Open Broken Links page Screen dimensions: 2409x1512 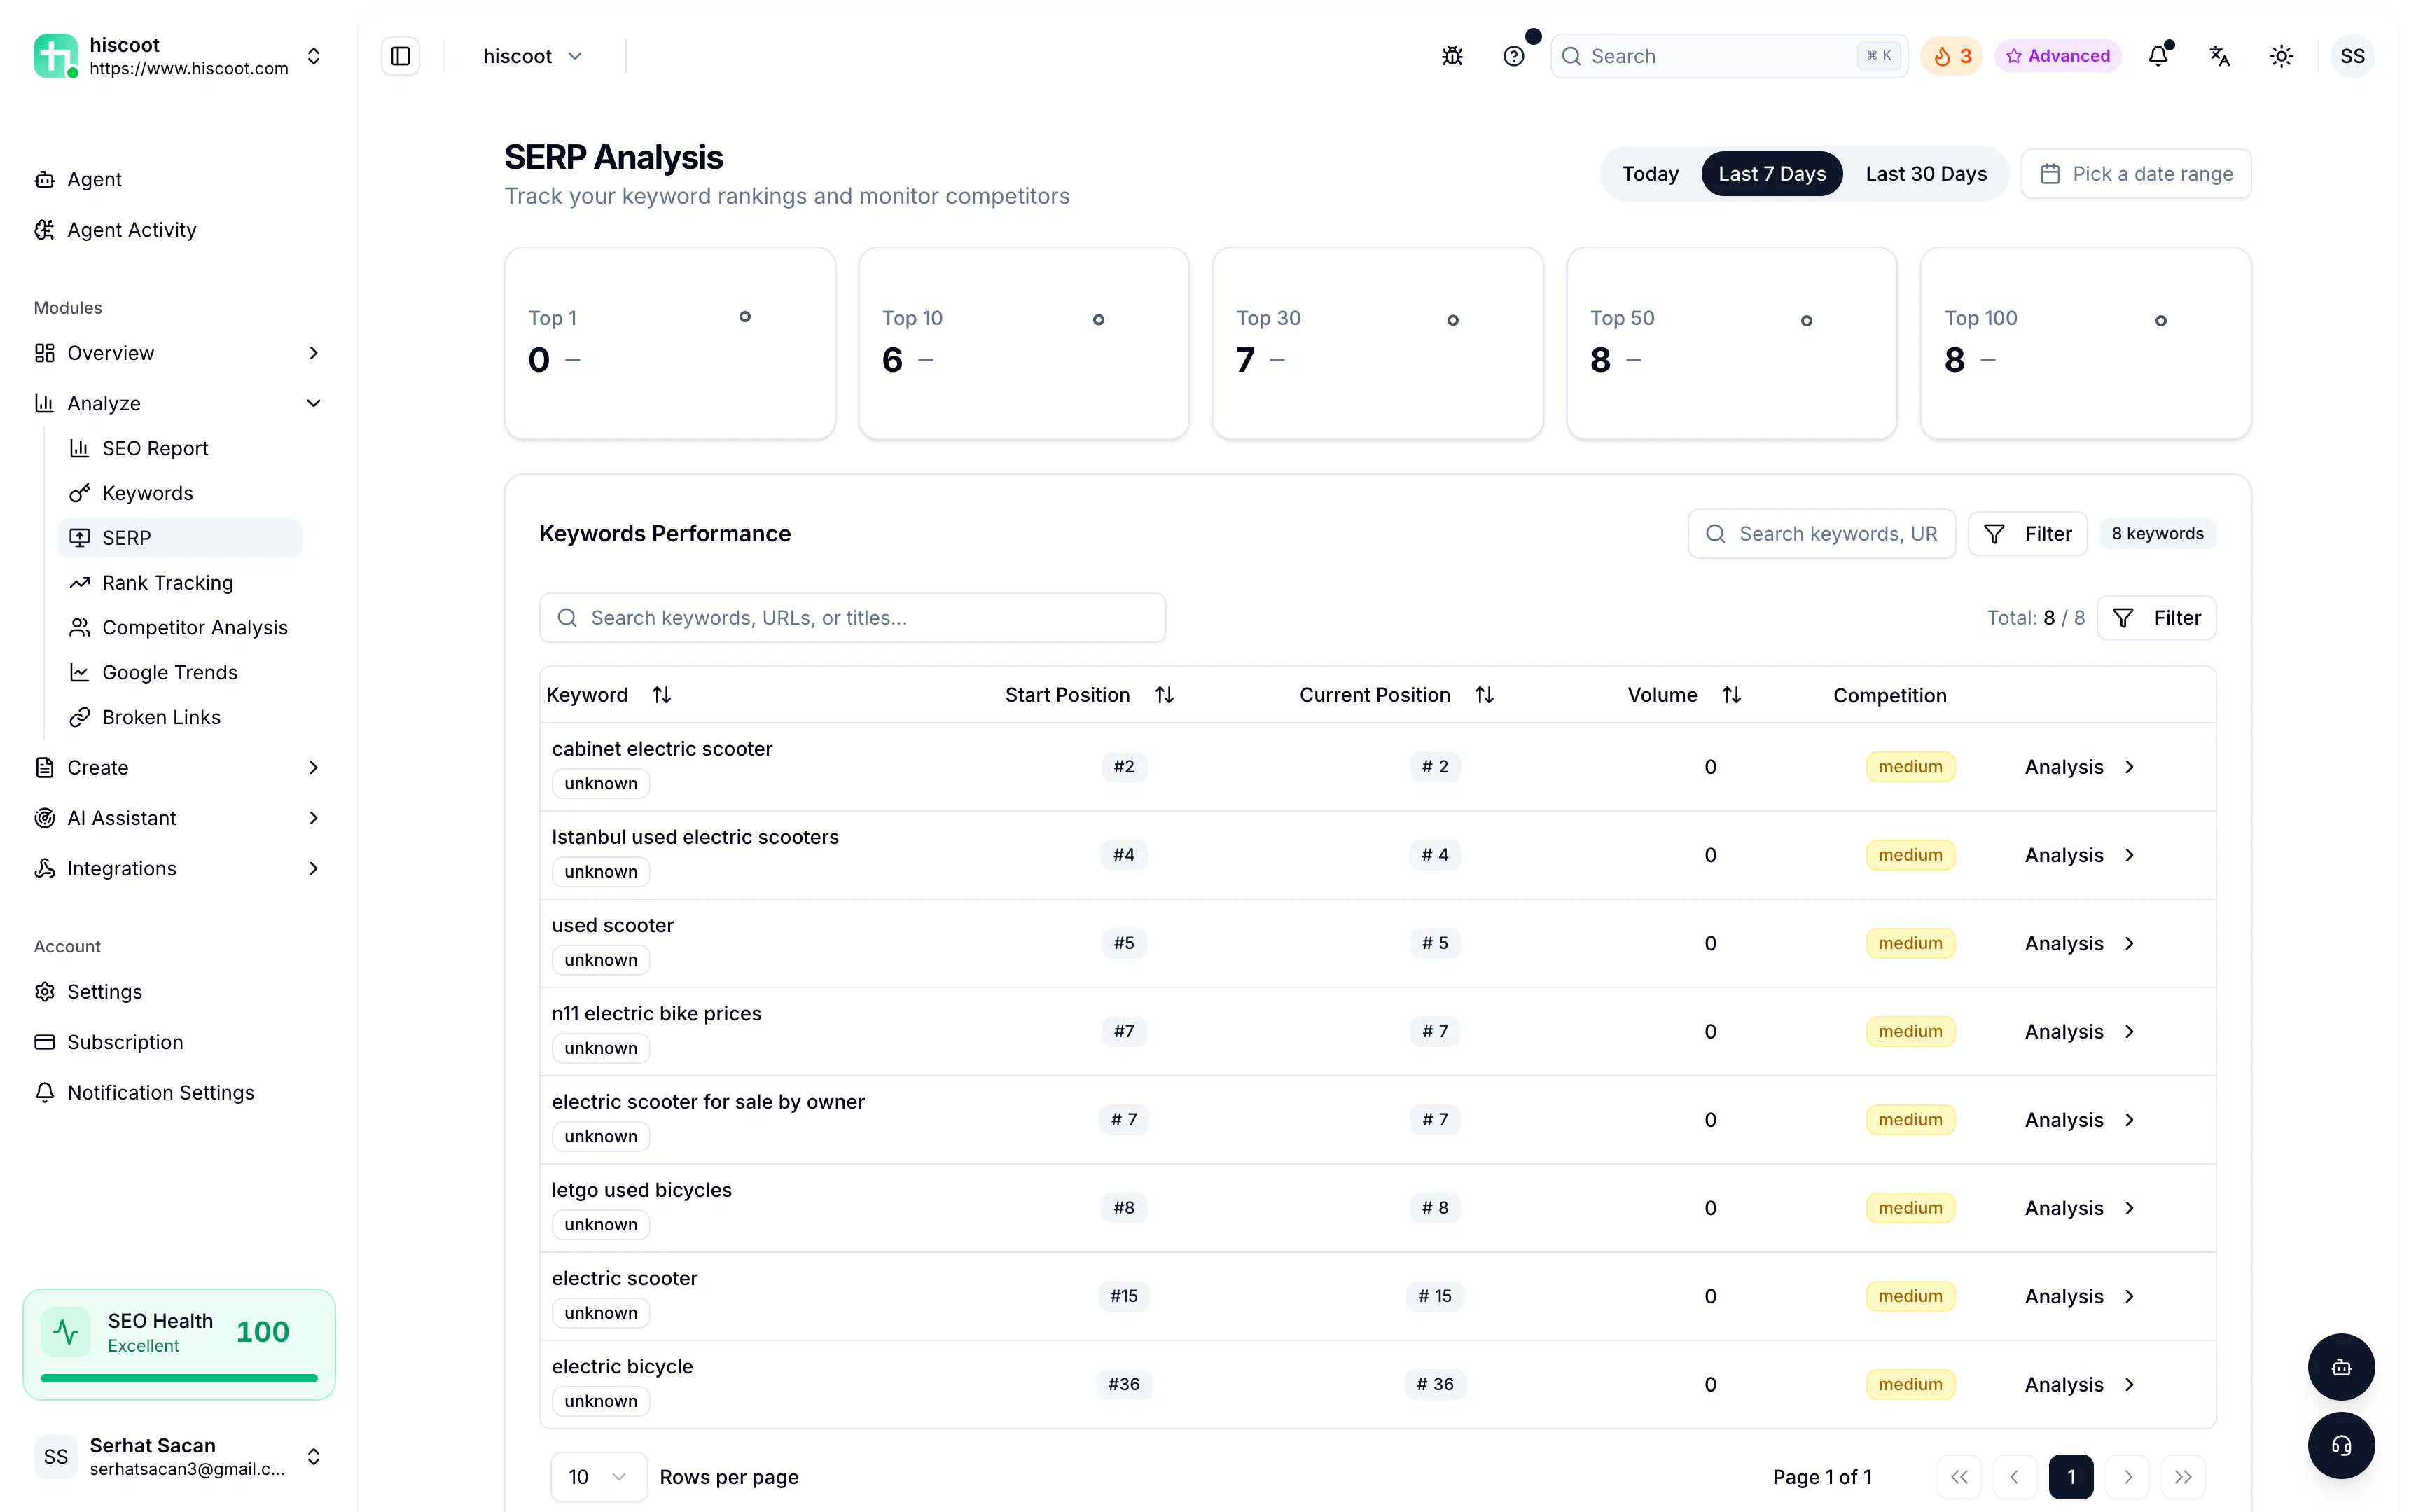pos(179,717)
